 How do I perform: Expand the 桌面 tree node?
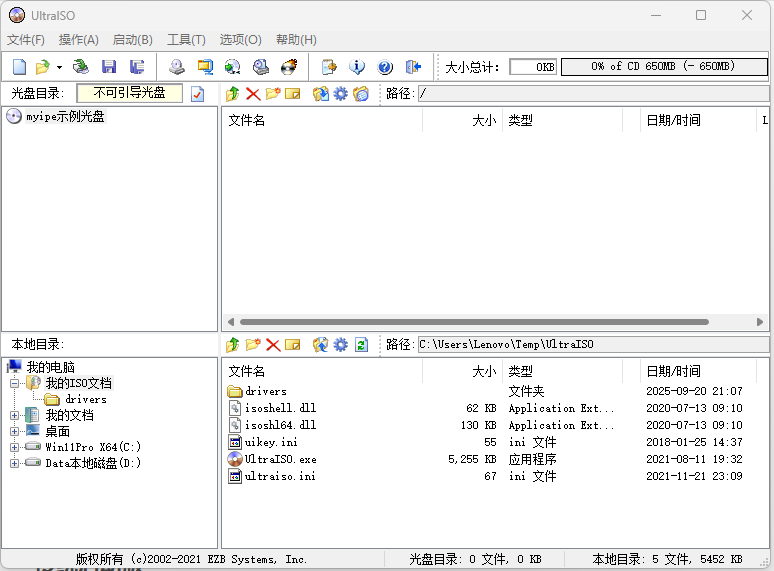[x=14, y=431]
